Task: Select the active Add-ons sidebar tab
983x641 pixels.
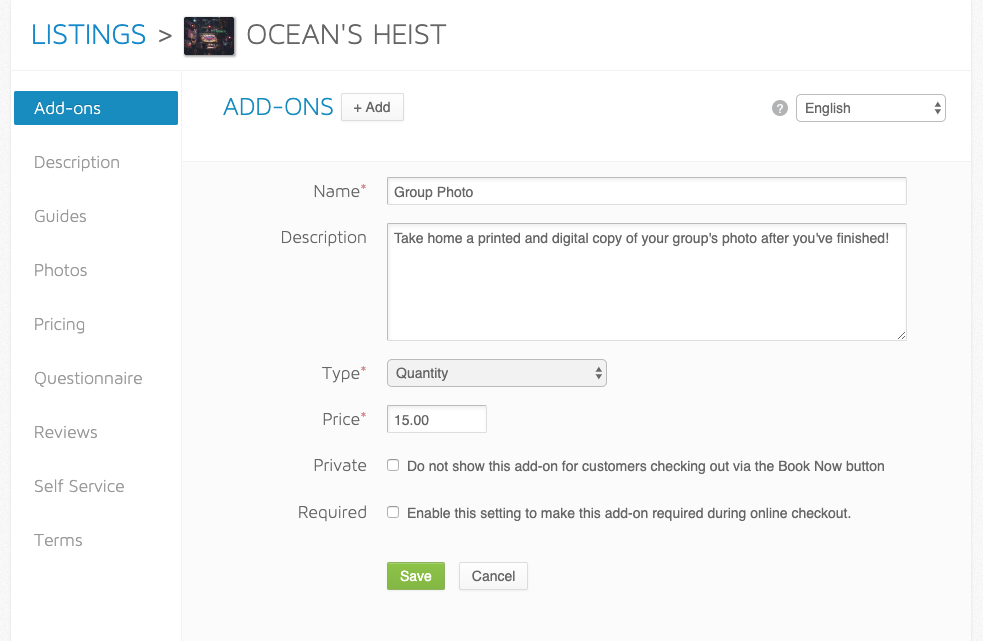Action: point(96,108)
